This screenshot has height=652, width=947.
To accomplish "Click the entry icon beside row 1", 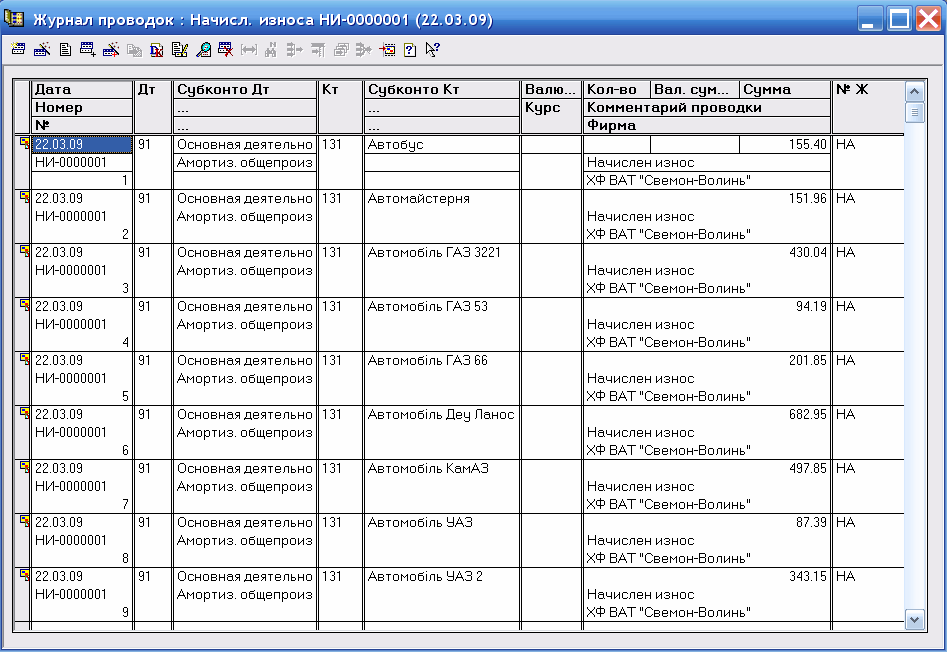I will tap(24, 144).
